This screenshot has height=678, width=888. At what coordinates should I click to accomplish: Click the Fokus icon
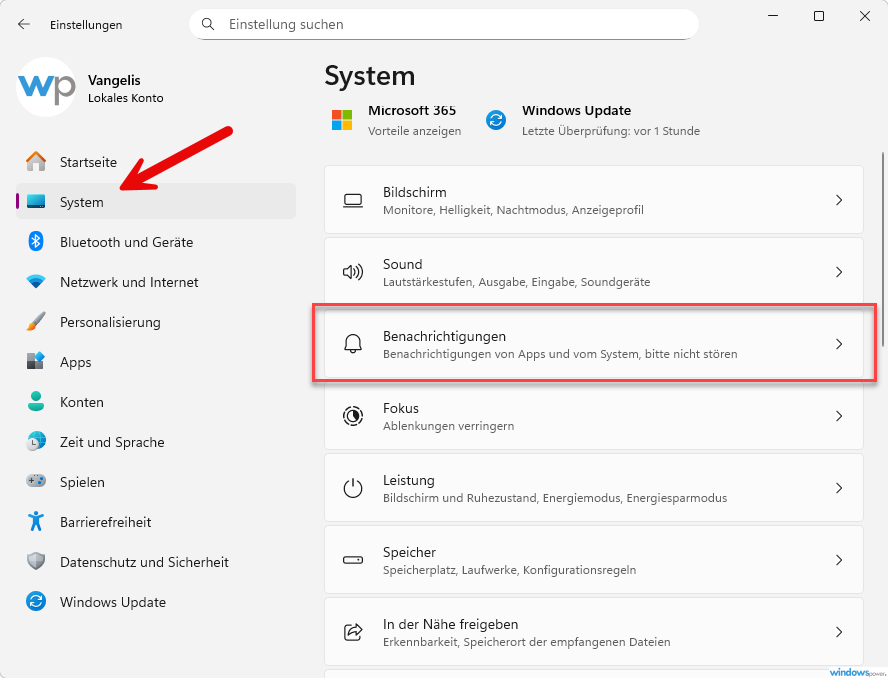pos(352,416)
